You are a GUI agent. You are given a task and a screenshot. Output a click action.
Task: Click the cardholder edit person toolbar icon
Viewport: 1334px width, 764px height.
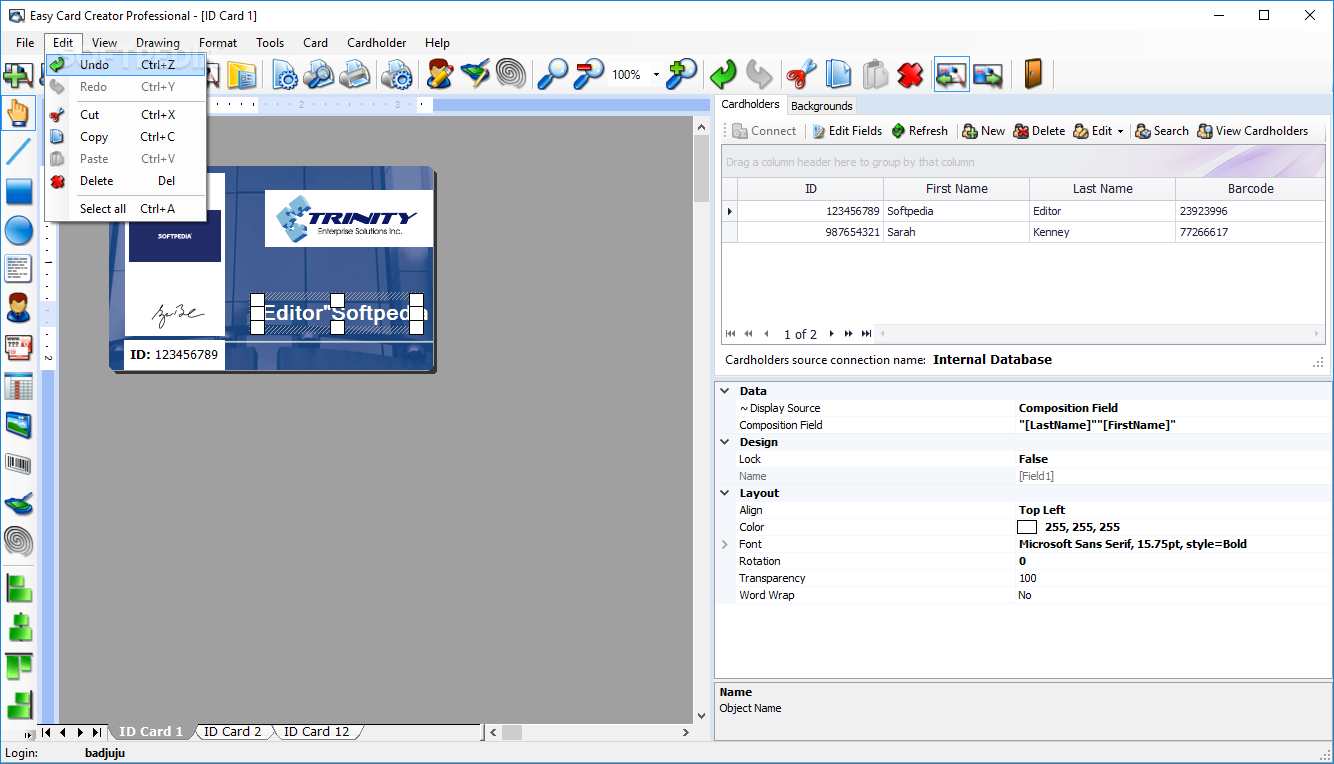pyautogui.click(x=440, y=75)
